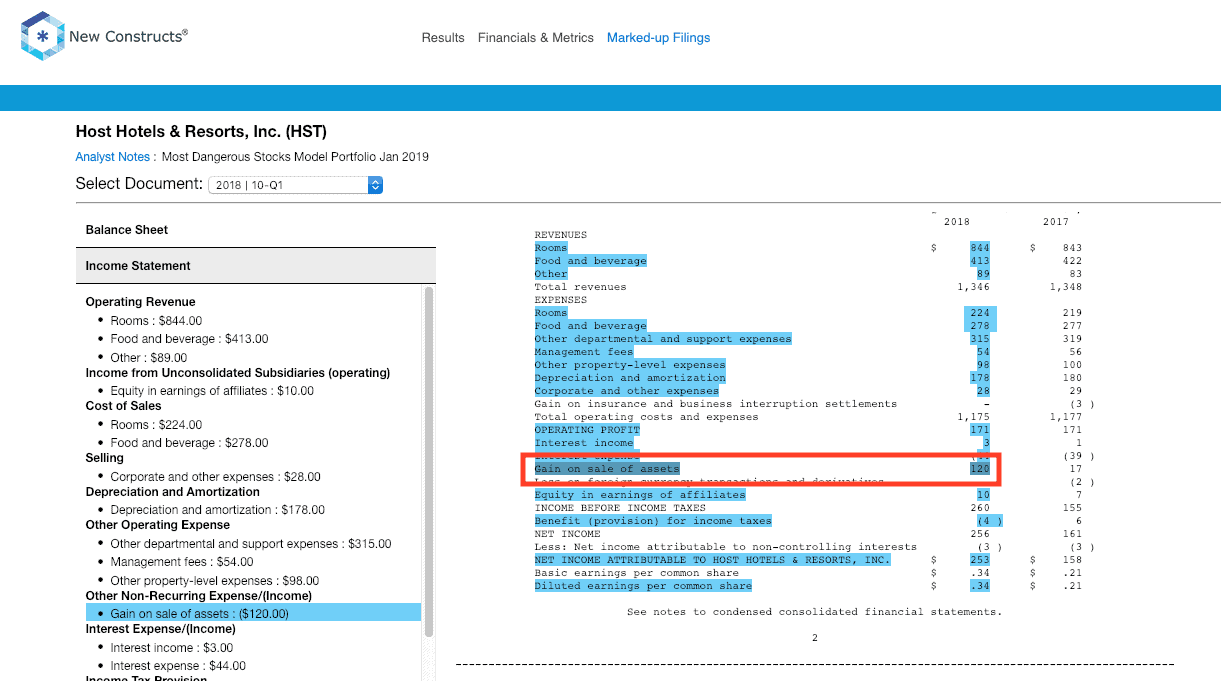The width and height of the screenshot is (1221, 681).
Task: Select Gain on sale of assets : ($120.00)
Action: pyautogui.click(x=252, y=613)
